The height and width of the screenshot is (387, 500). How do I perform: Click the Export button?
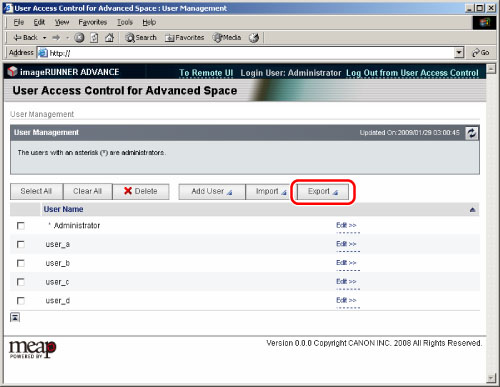click(323, 191)
